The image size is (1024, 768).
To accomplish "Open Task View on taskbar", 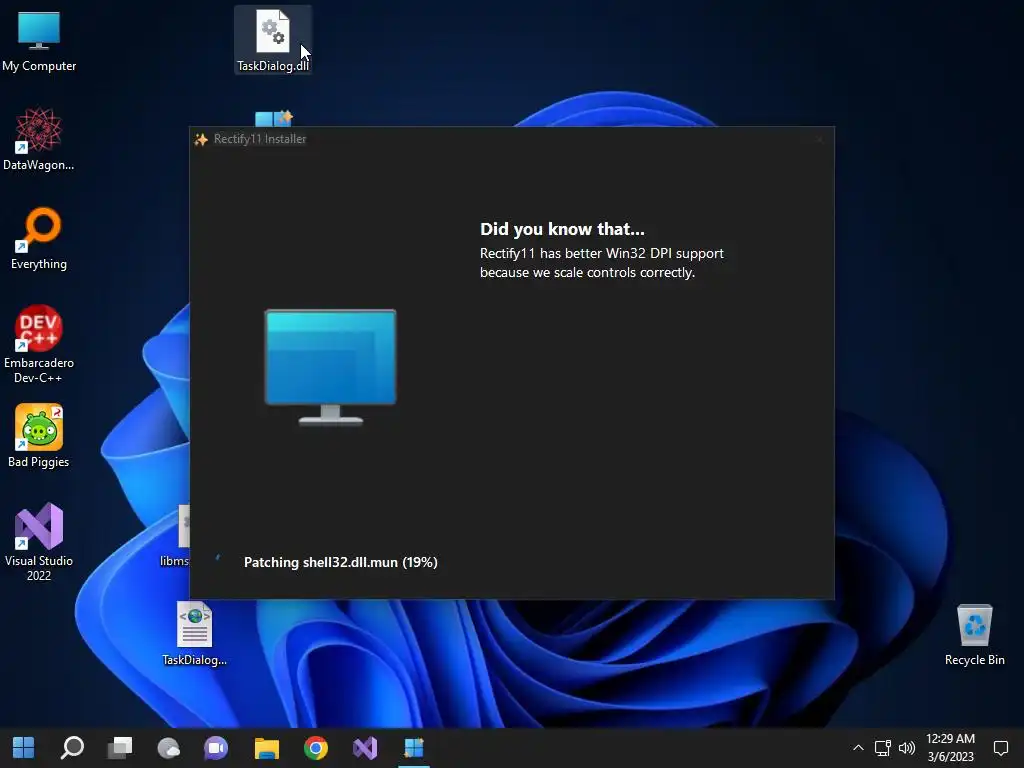I will [x=120, y=748].
